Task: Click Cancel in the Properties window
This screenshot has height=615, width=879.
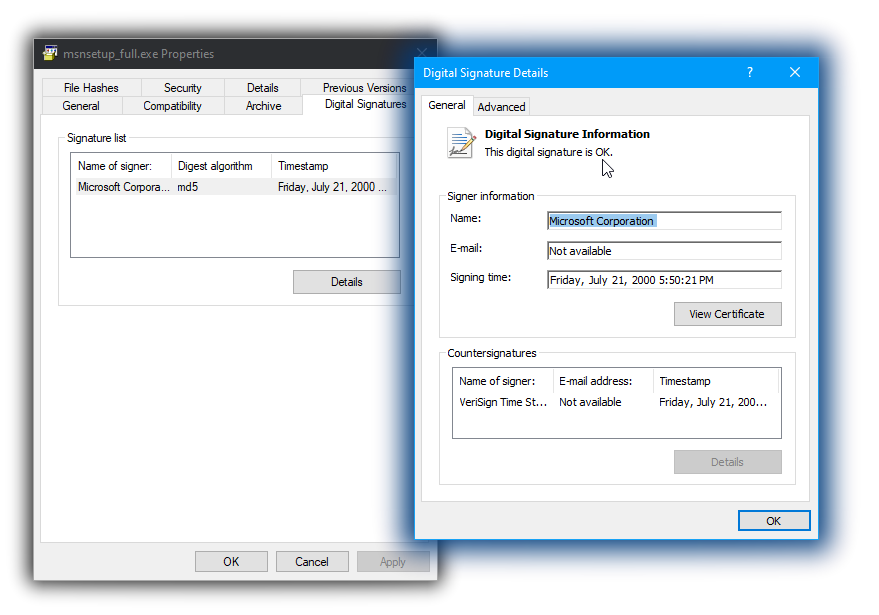Action: [x=312, y=562]
